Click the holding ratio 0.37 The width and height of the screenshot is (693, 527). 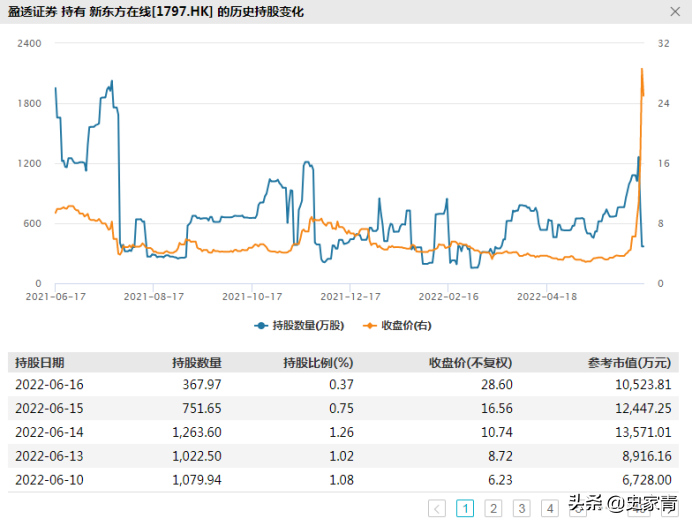tap(341, 385)
